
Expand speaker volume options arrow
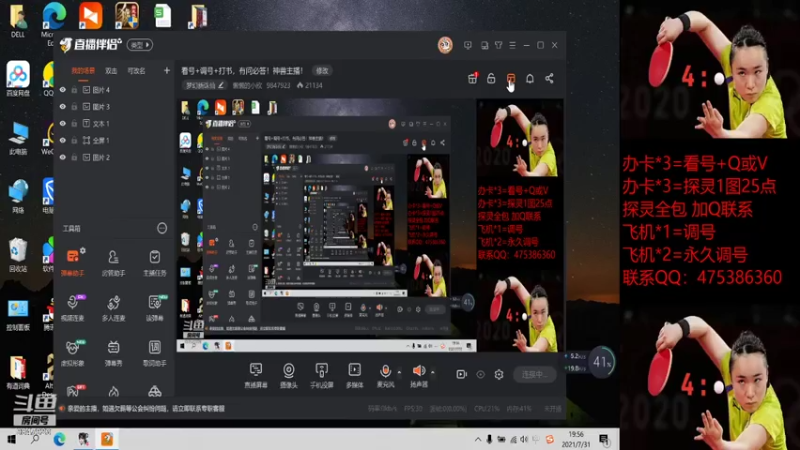[433, 372]
